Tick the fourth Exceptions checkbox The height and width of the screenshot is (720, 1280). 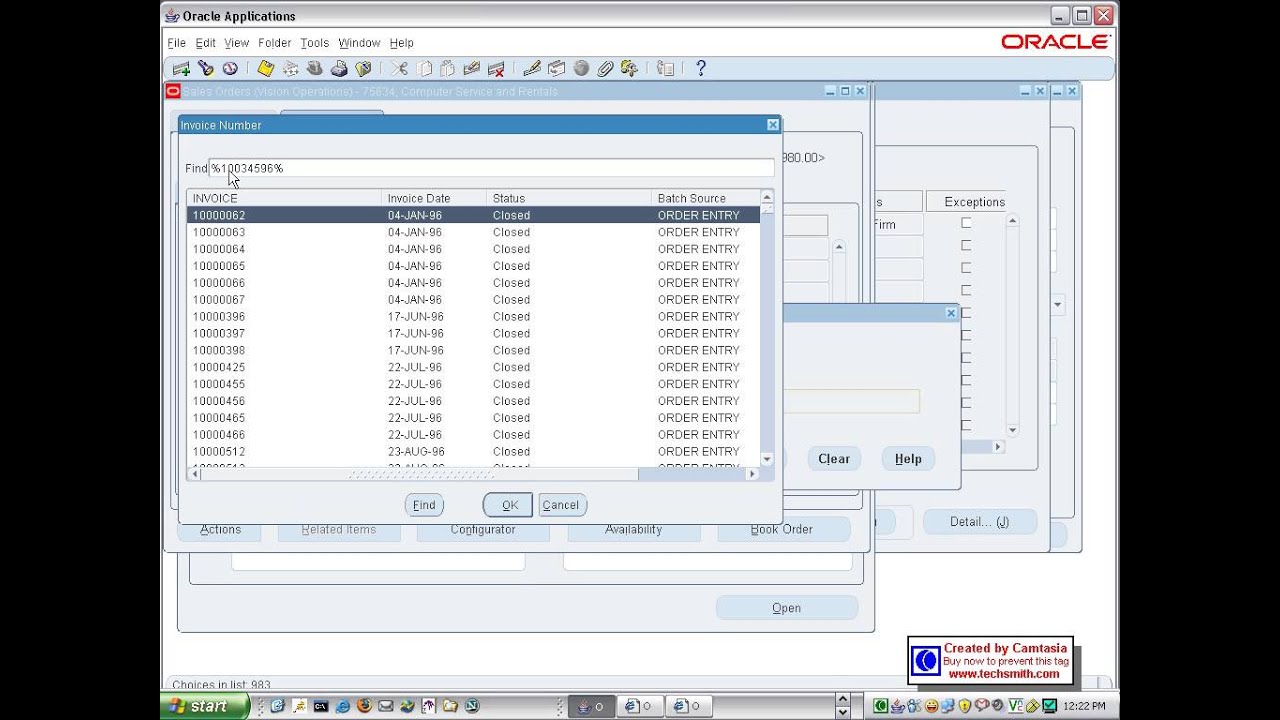pyautogui.click(x=966, y=290)
